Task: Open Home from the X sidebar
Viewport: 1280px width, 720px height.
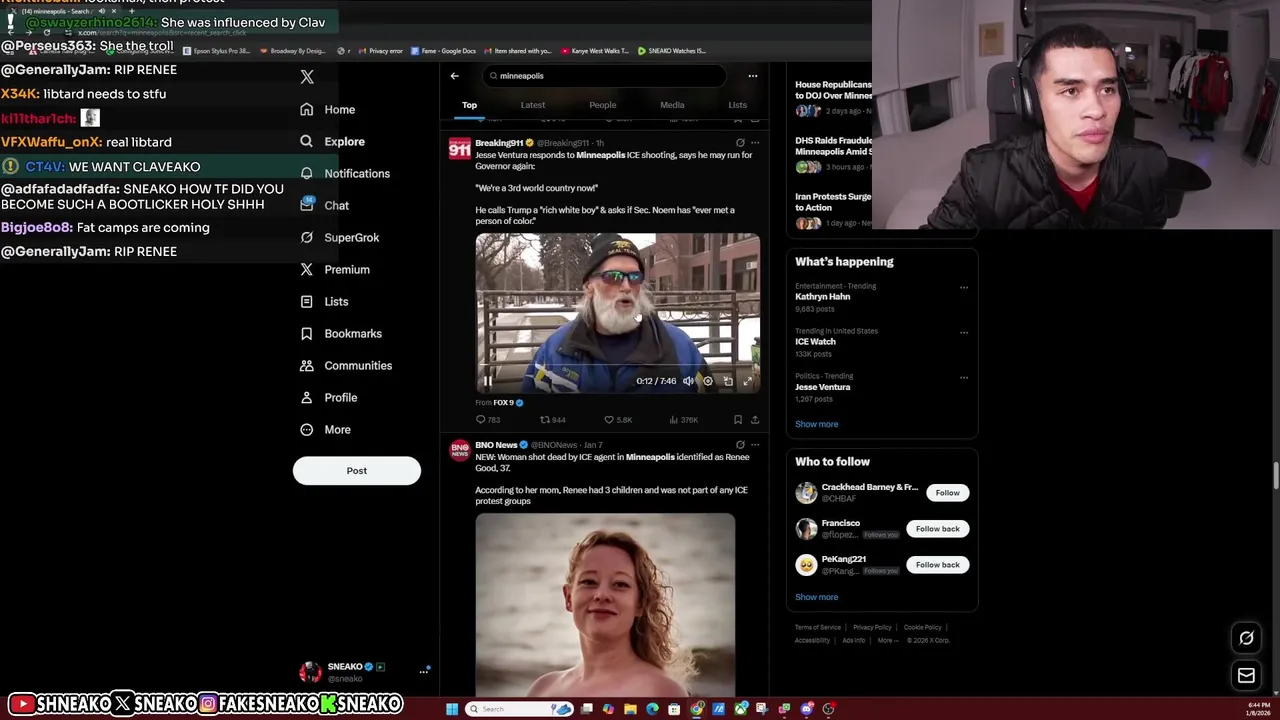Action: click(328, 109)
